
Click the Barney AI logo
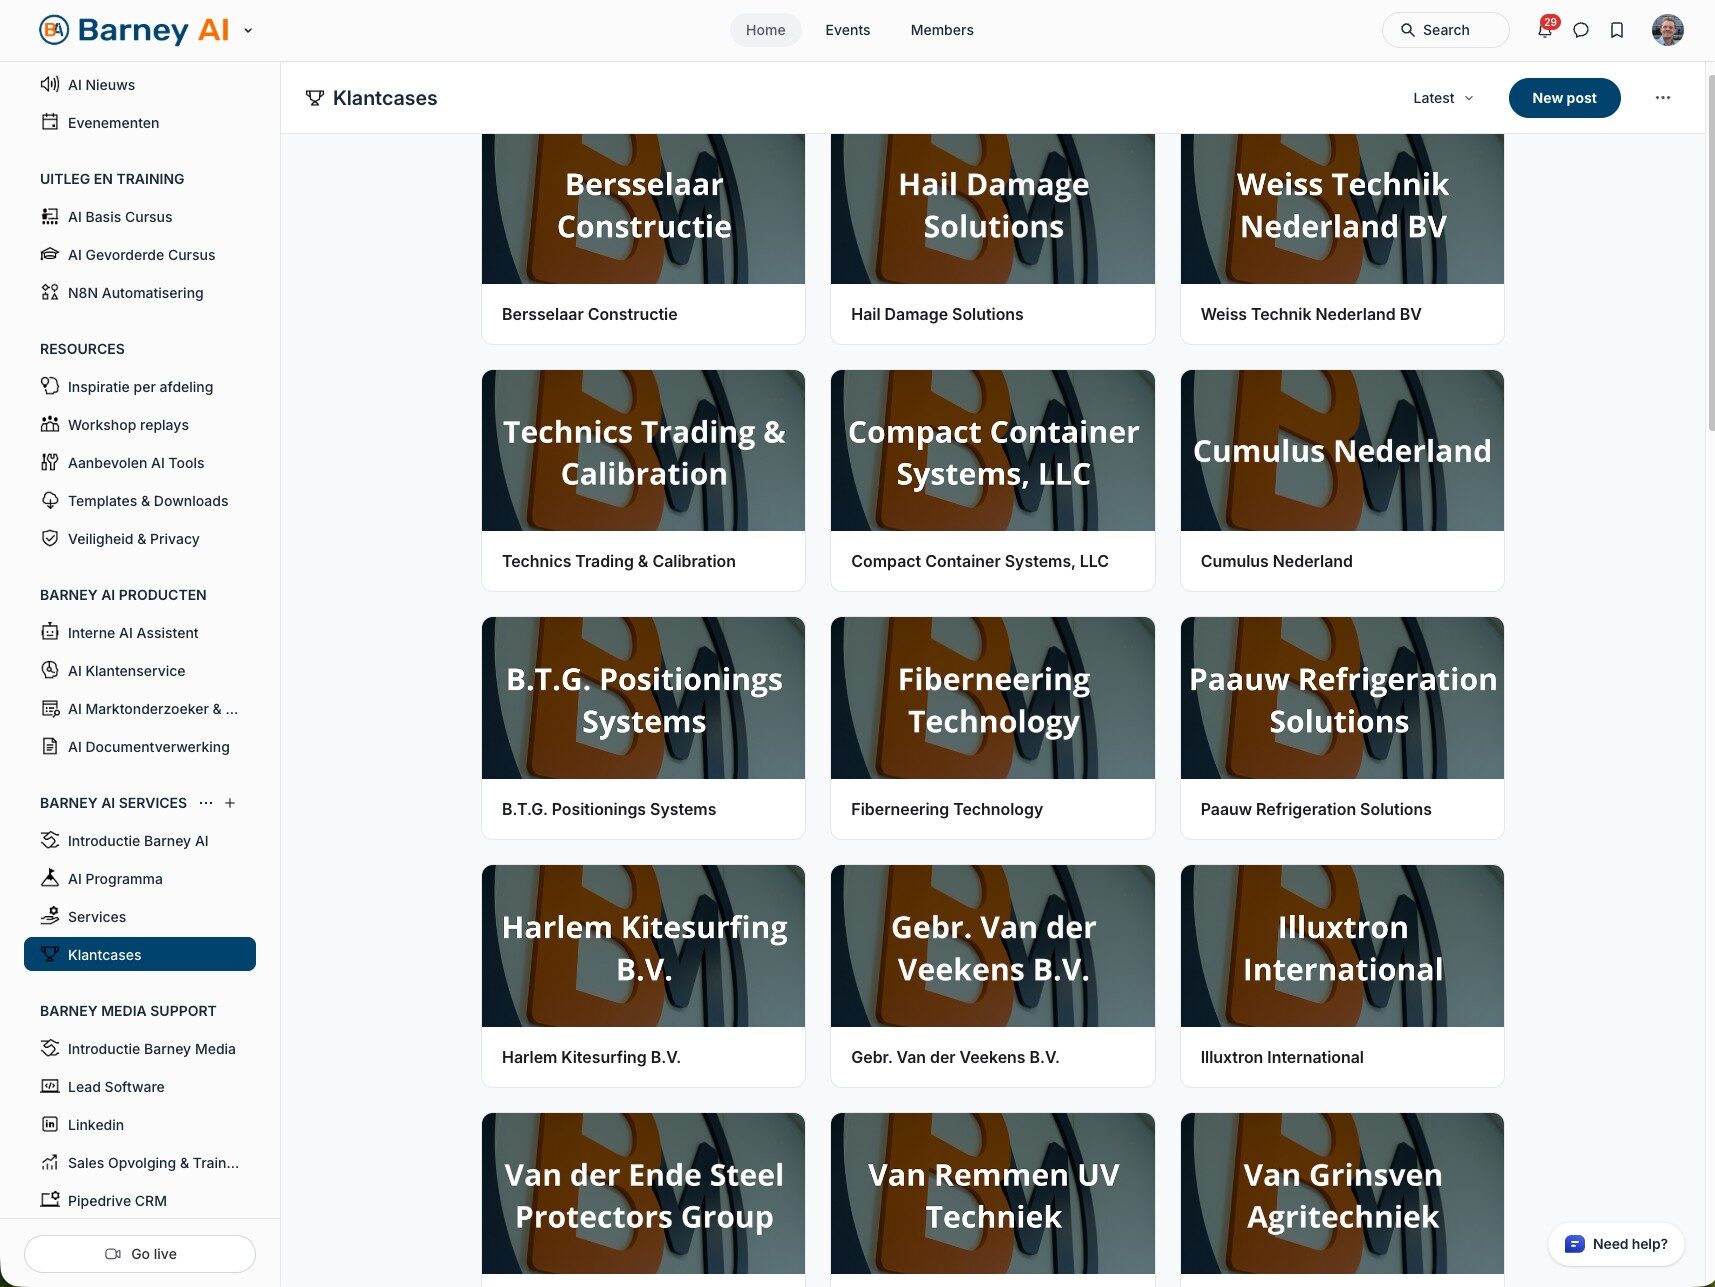[135, 30]
